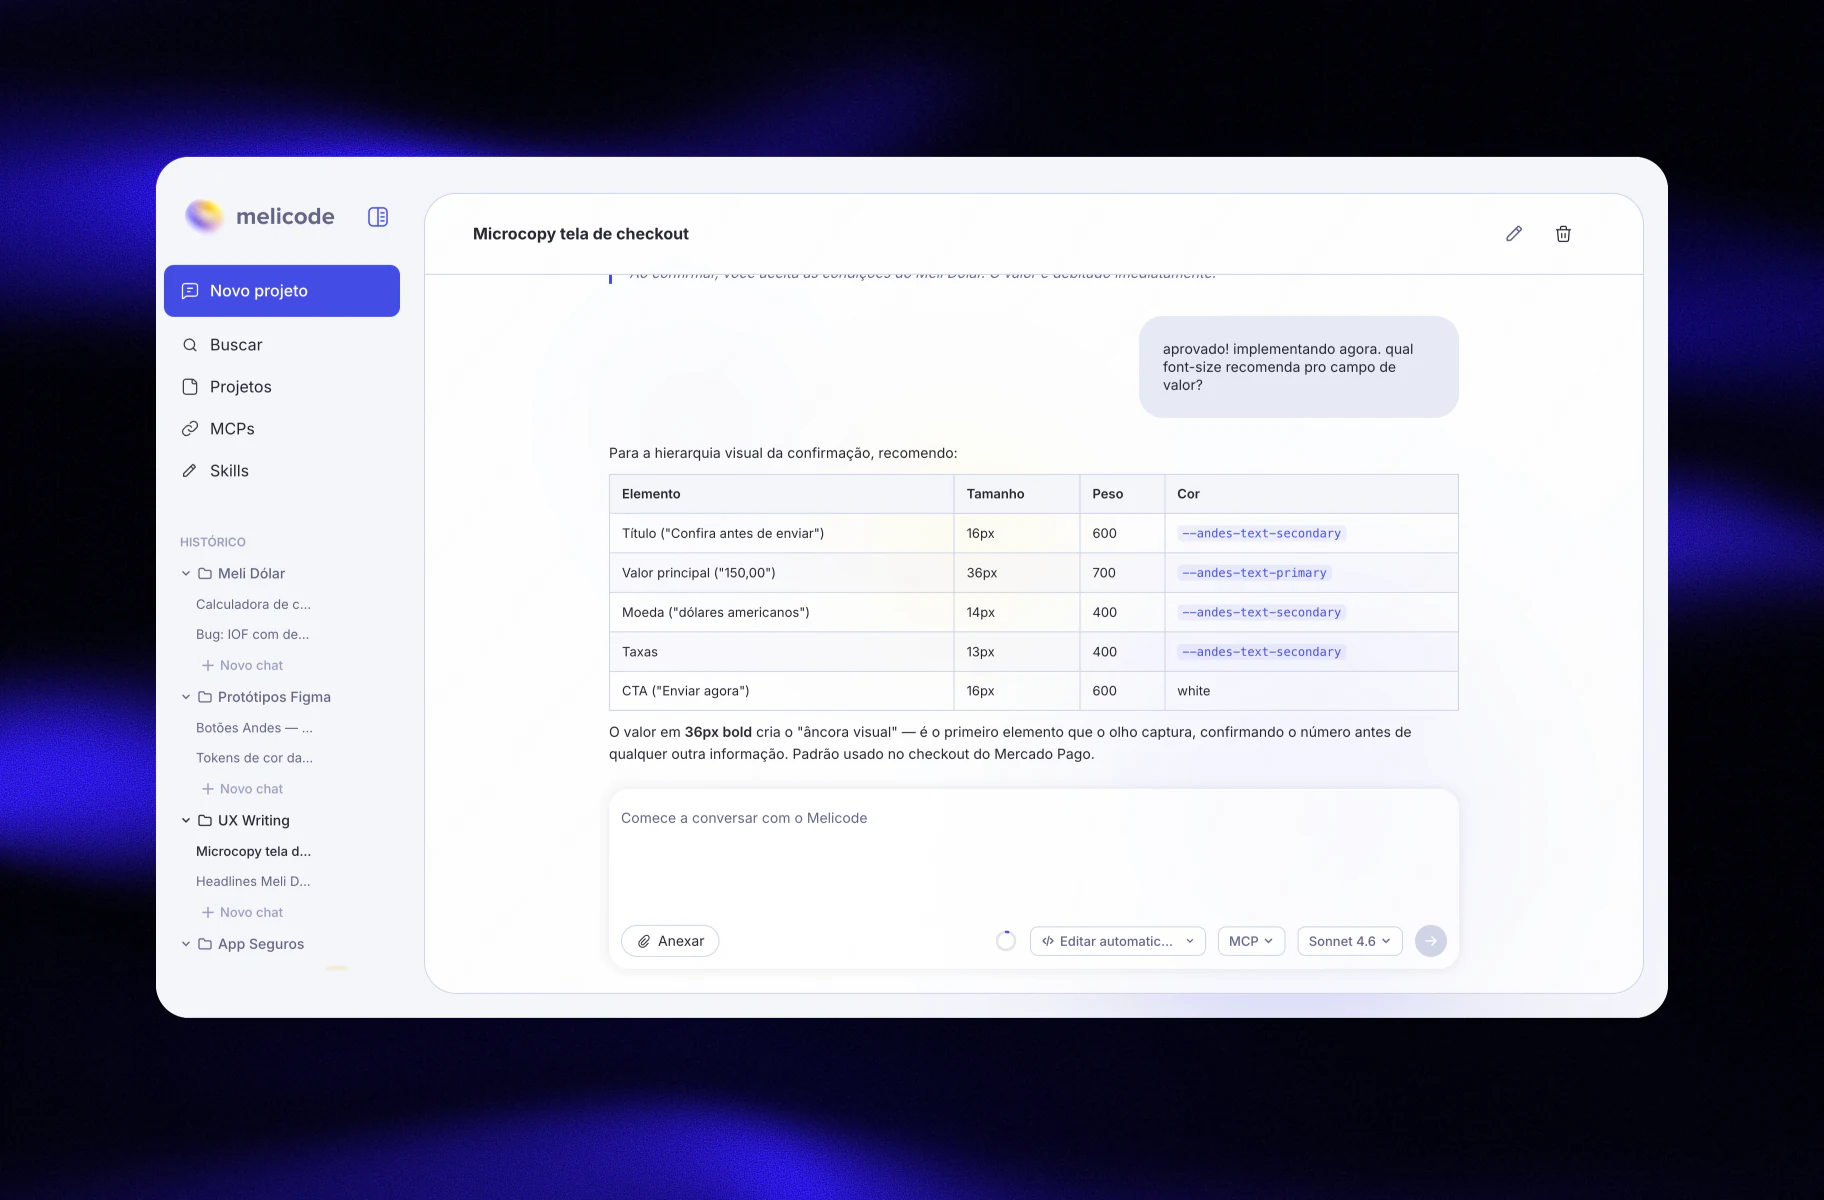
Task: Click the HISTÓRICO section label
Action: (x=213, y=542)
